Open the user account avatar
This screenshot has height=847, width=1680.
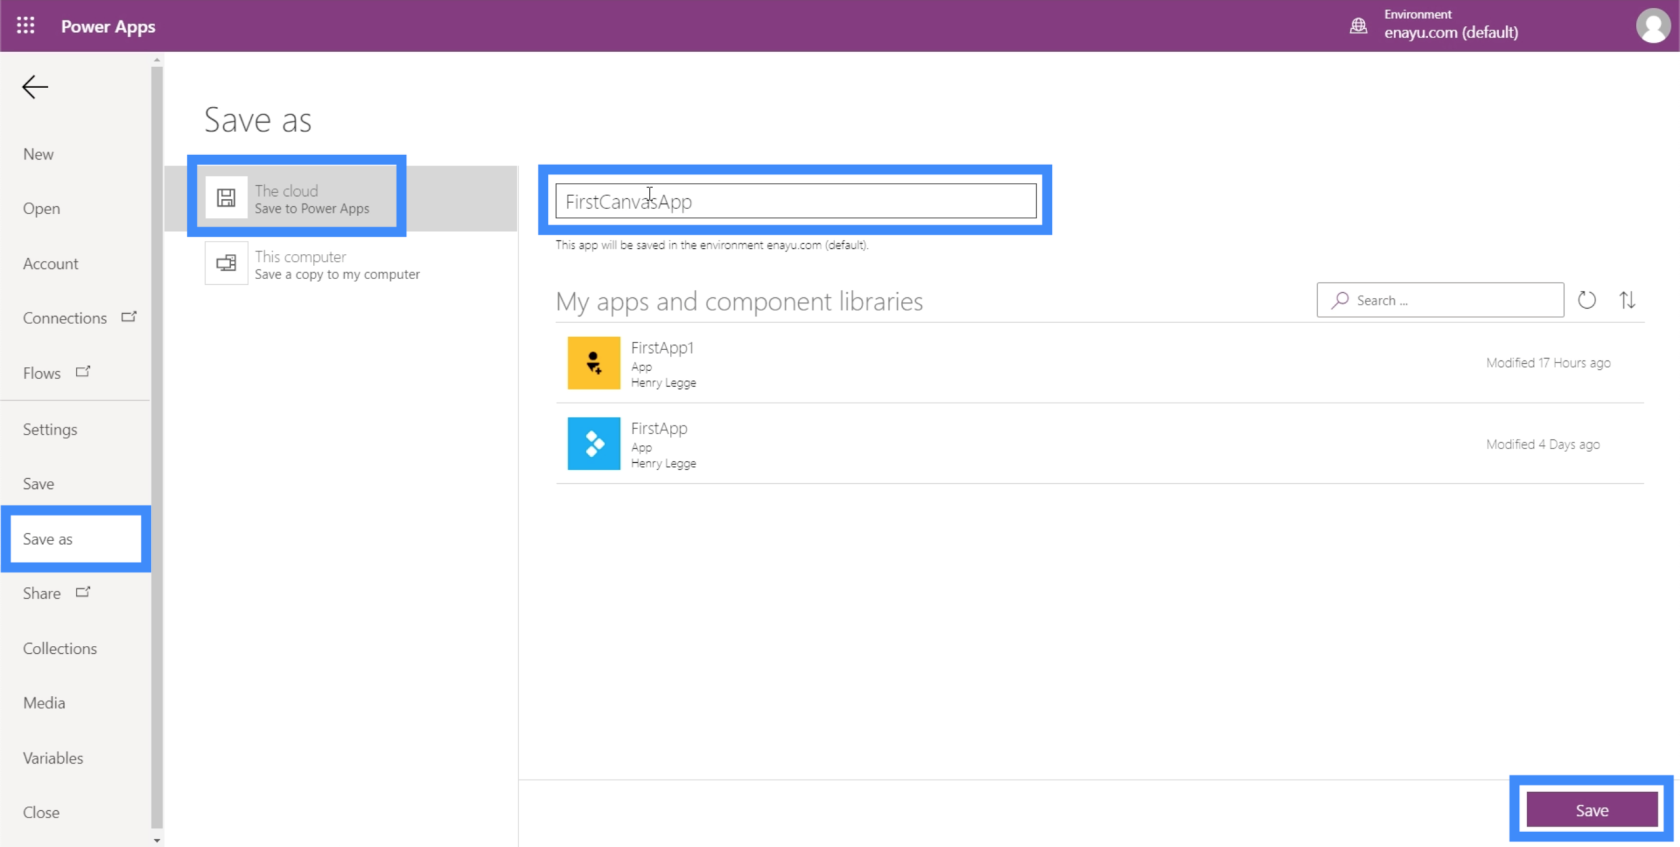[1653, 26]
